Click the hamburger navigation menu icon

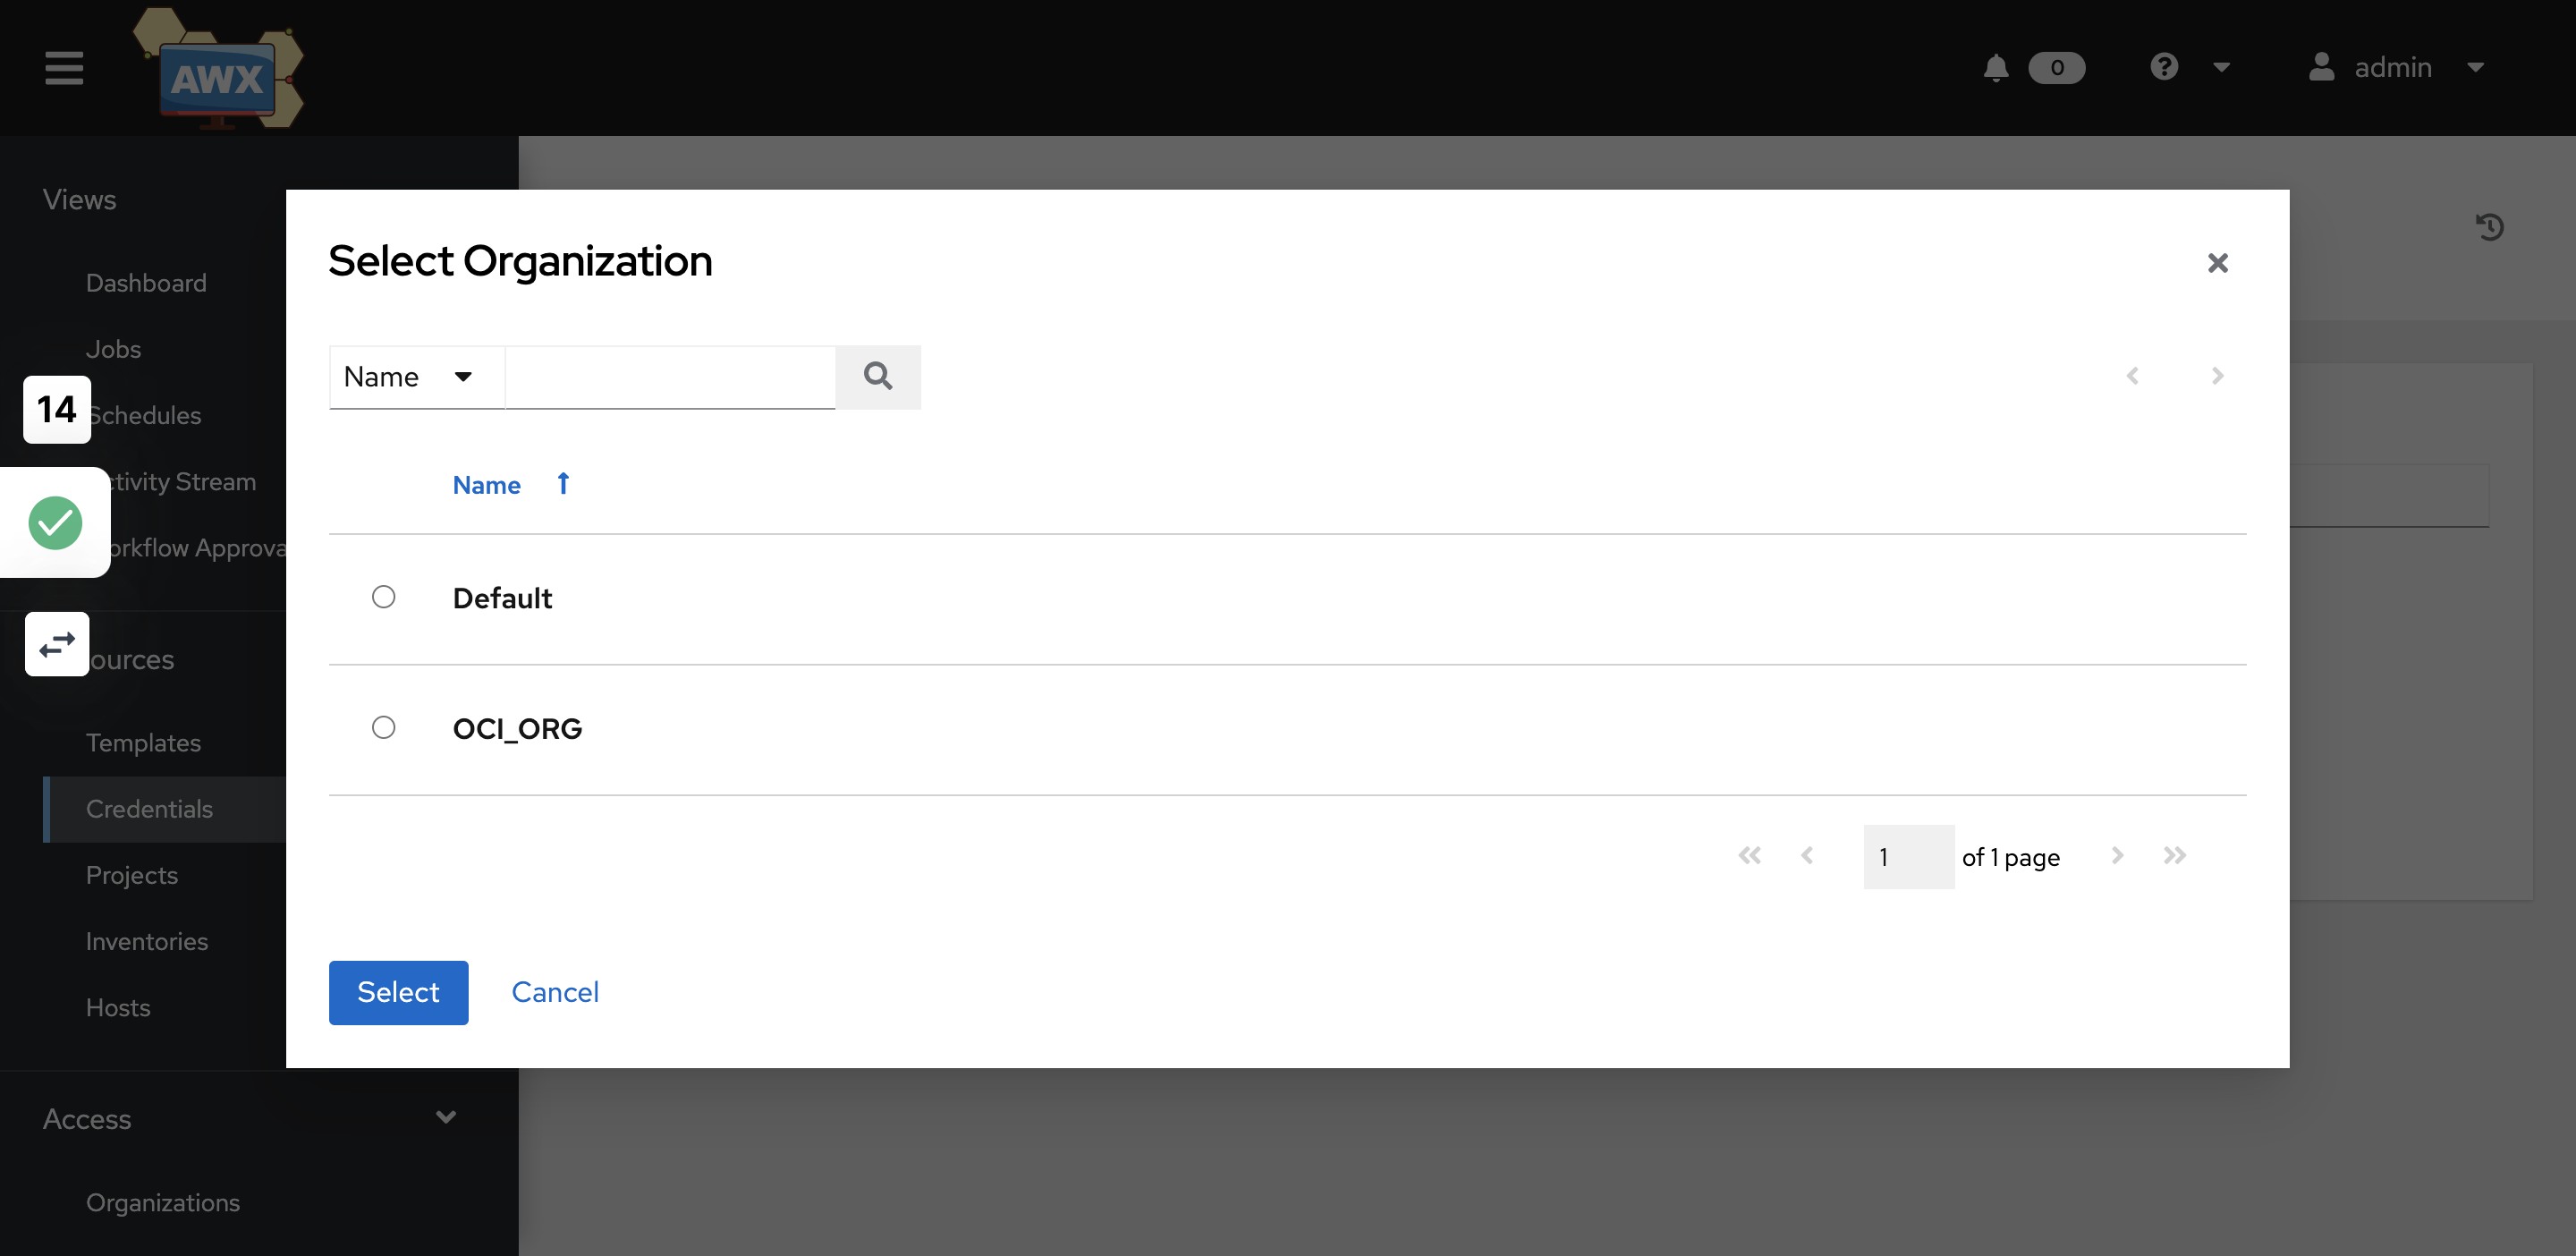pyautogui.click(x=64, y=68)
